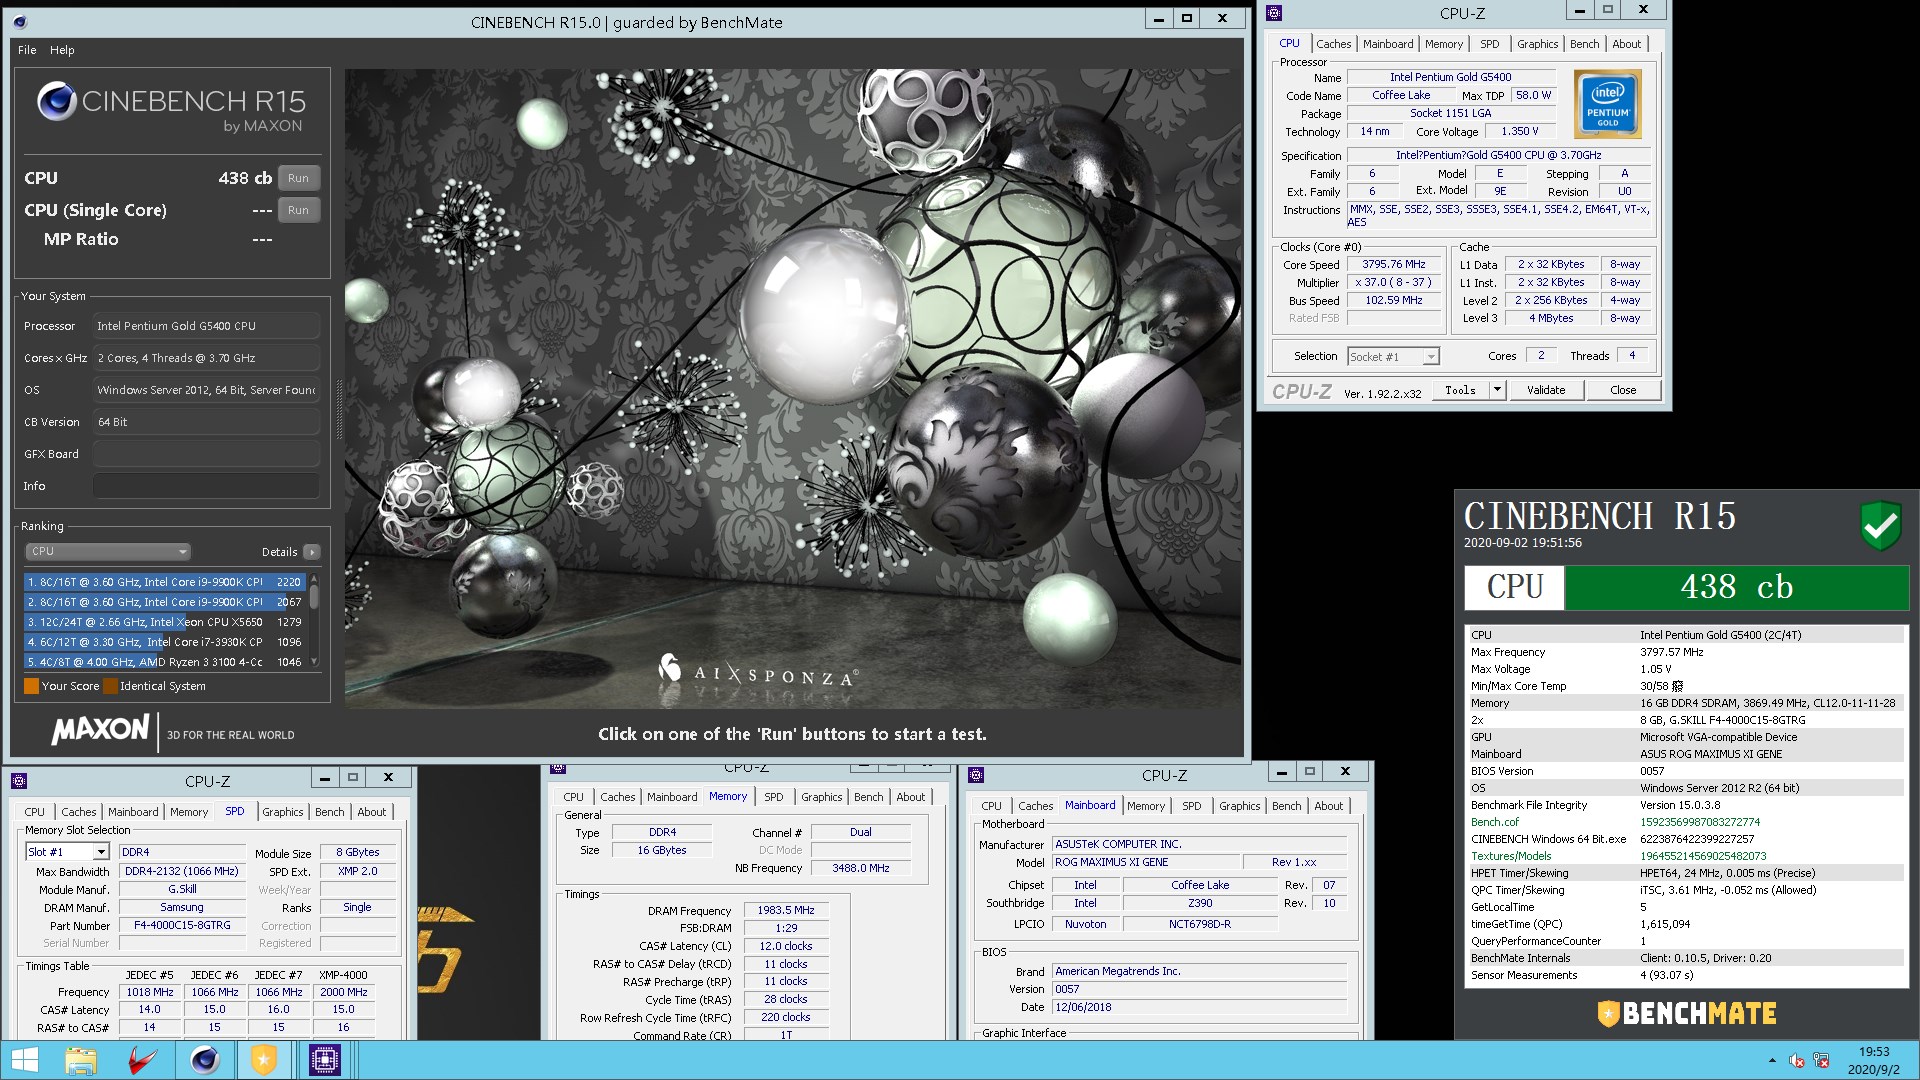Click the Close button in top-right CPU-Z
Viewport: 1920px width, 1080px height.
pos(1623,390)
